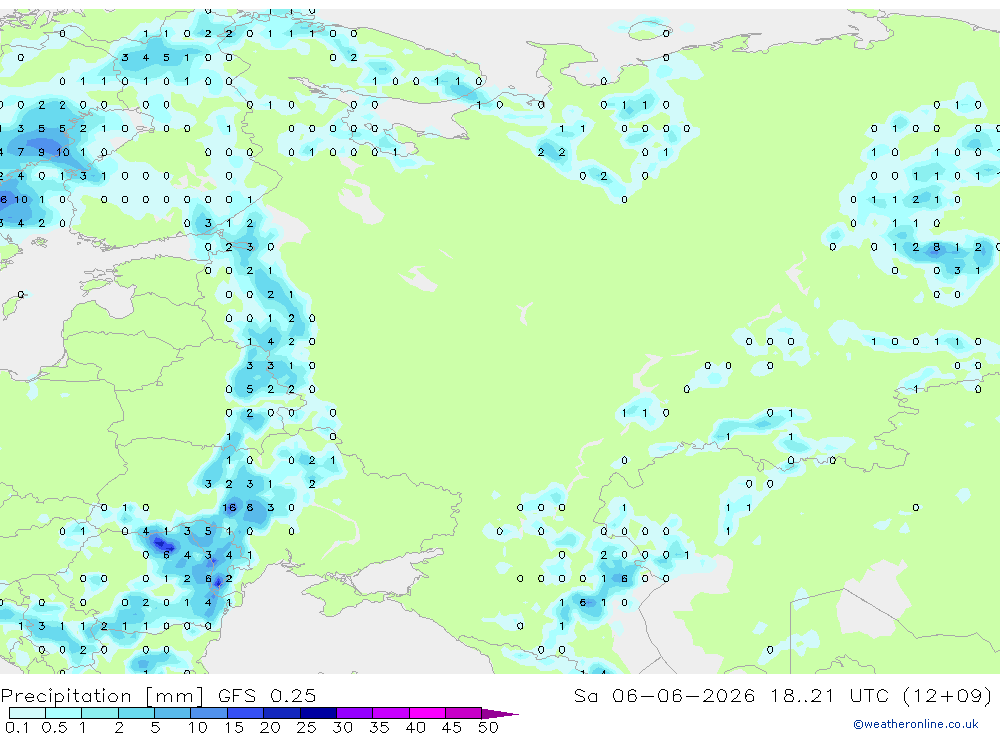Click the '15' legend scale label

234,727
